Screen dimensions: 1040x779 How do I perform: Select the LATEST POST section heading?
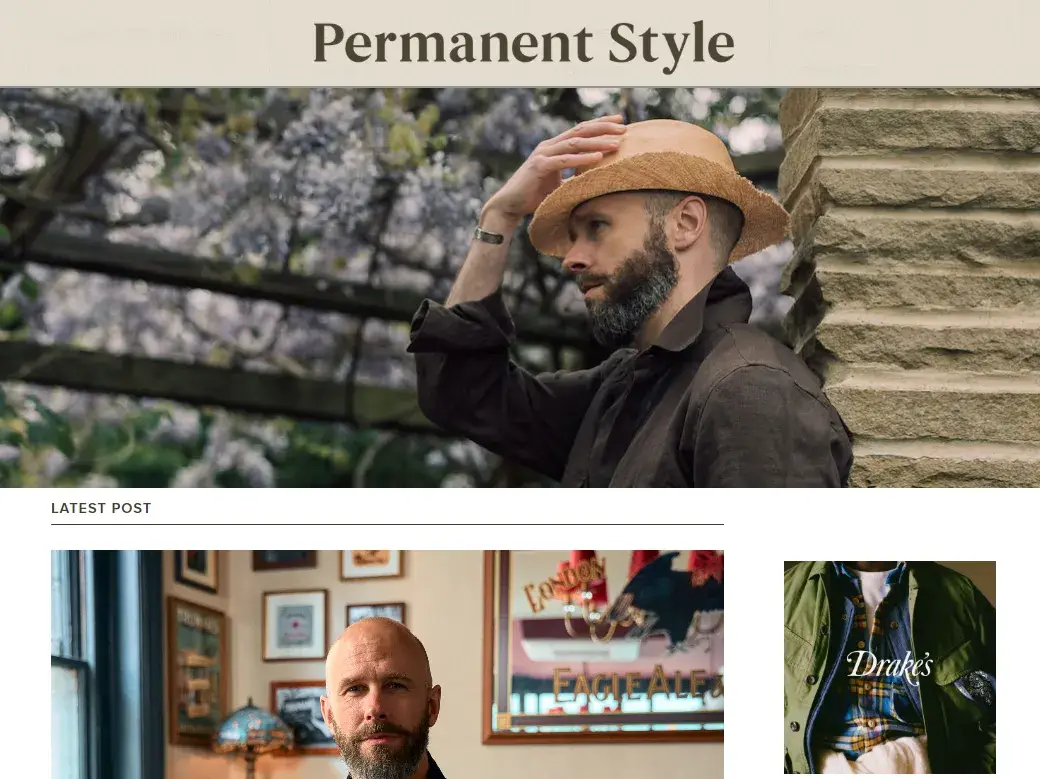click(x=101, y=508)
